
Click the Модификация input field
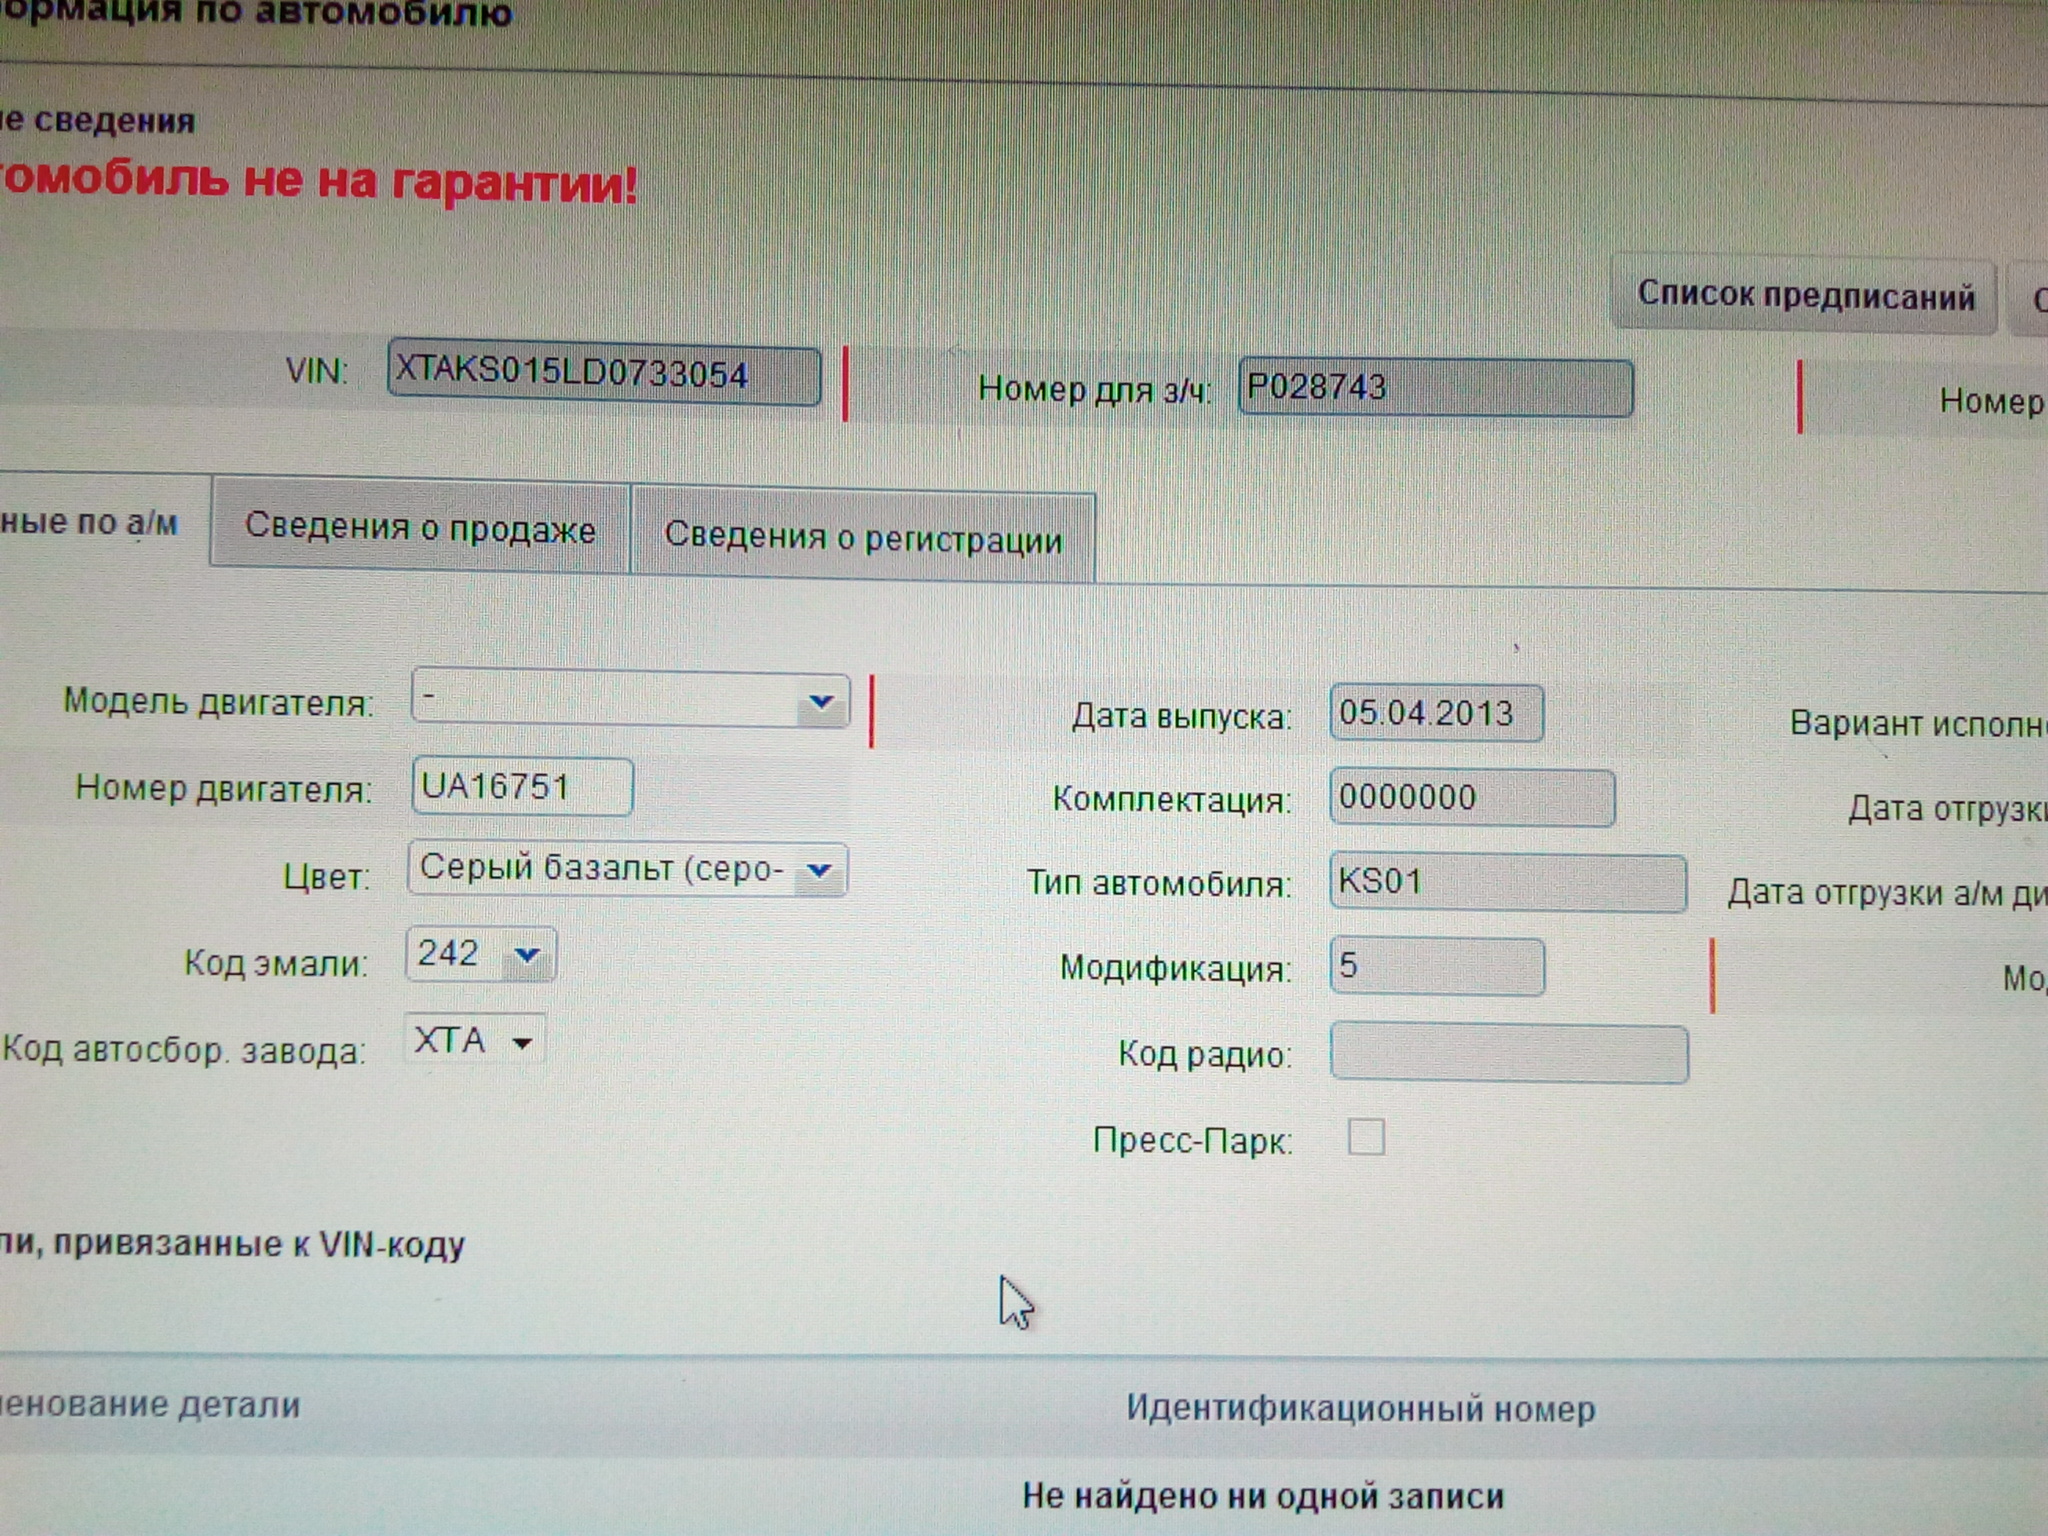[1436, 967]
